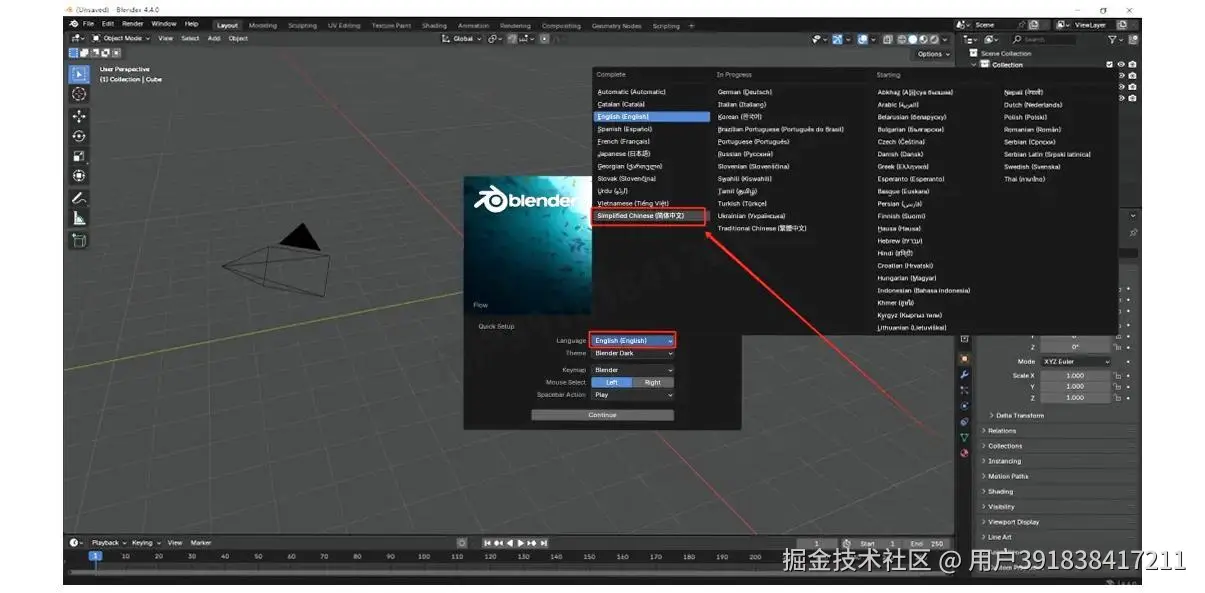
Task: Toggle Collection exclude checkbox in outliner
Action: pos(1109,64)
